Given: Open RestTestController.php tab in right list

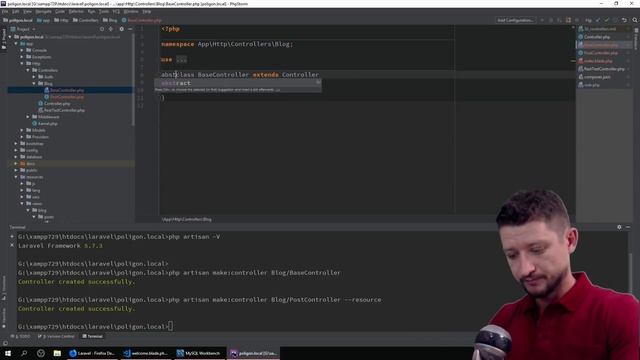Looking at the screenshot, I should click(603, 69).
